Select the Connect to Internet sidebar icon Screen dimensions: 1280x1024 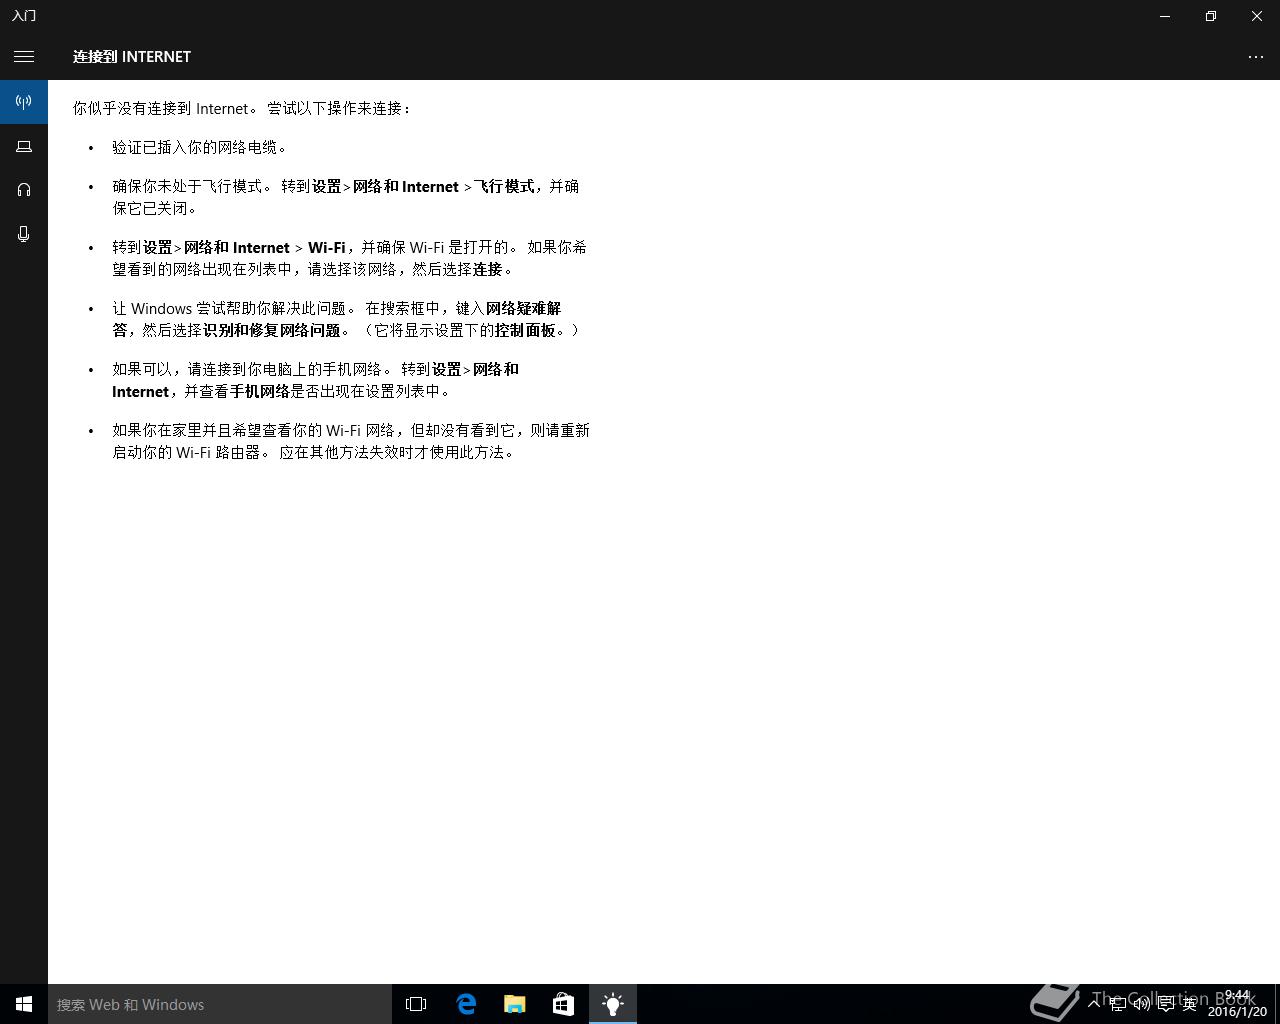click(x=24, y=102)
